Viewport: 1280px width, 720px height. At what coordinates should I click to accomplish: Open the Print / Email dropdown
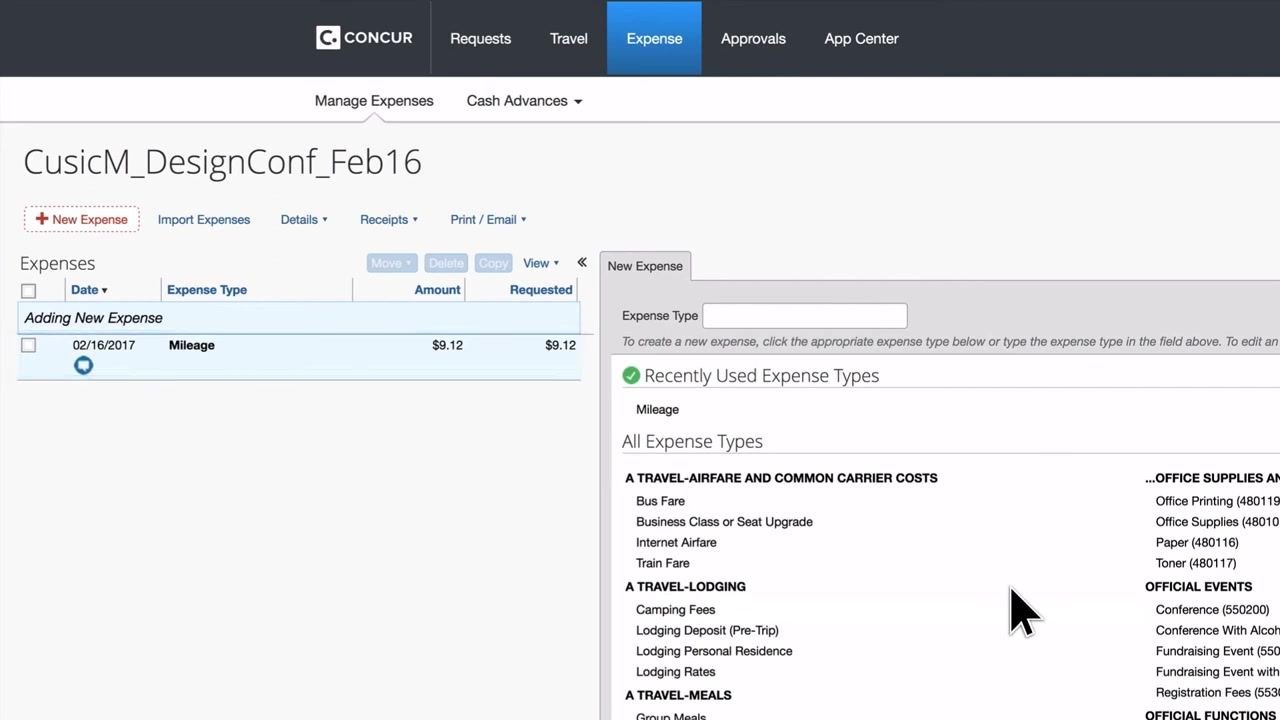(488, 219)
